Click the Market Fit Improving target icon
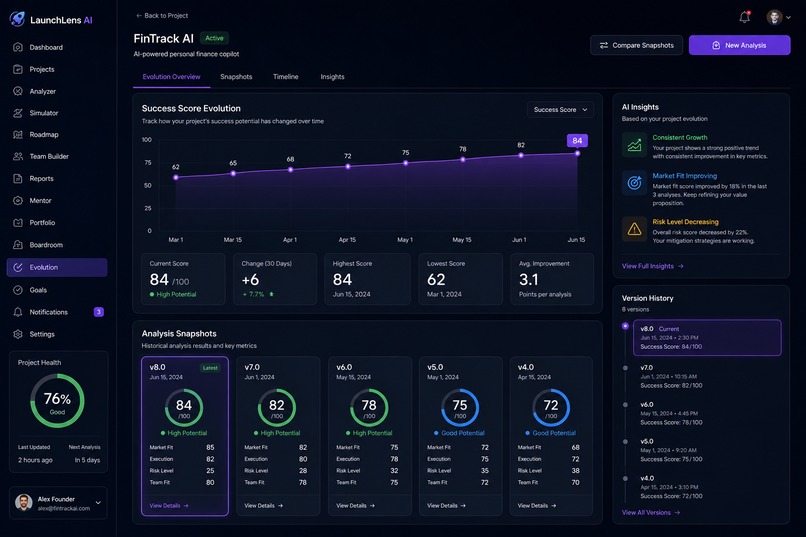The image size is (806, 537). [x=634, y=183]
